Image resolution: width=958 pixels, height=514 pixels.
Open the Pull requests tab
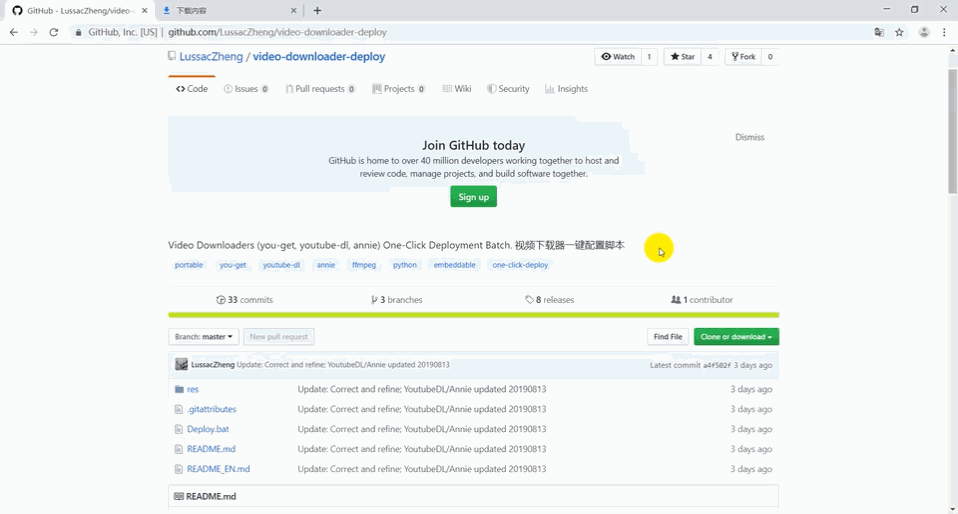click(x=320, y=89)
